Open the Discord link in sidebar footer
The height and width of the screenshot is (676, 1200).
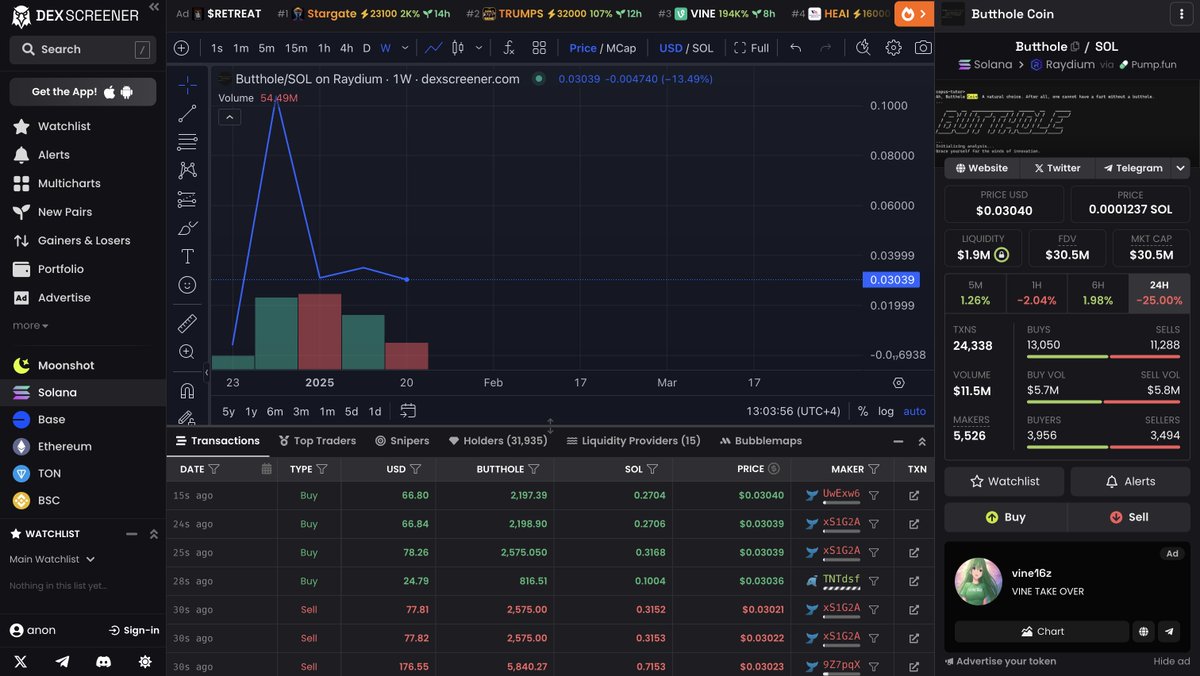104,661
